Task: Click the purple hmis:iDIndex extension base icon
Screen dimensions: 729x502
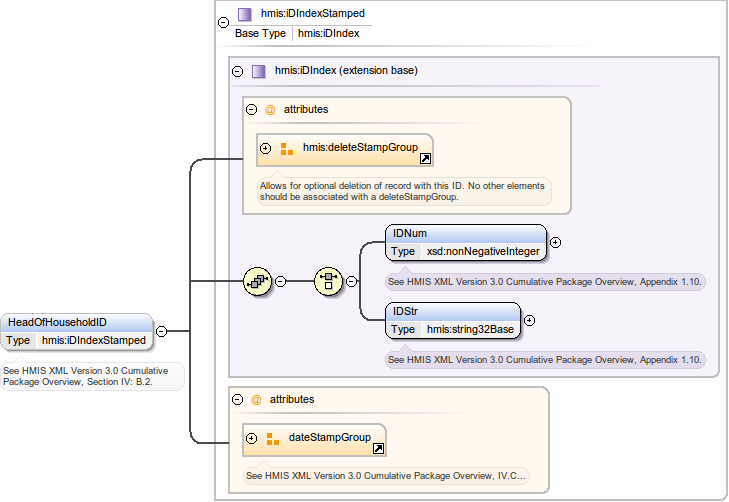Action: [258, 71]
